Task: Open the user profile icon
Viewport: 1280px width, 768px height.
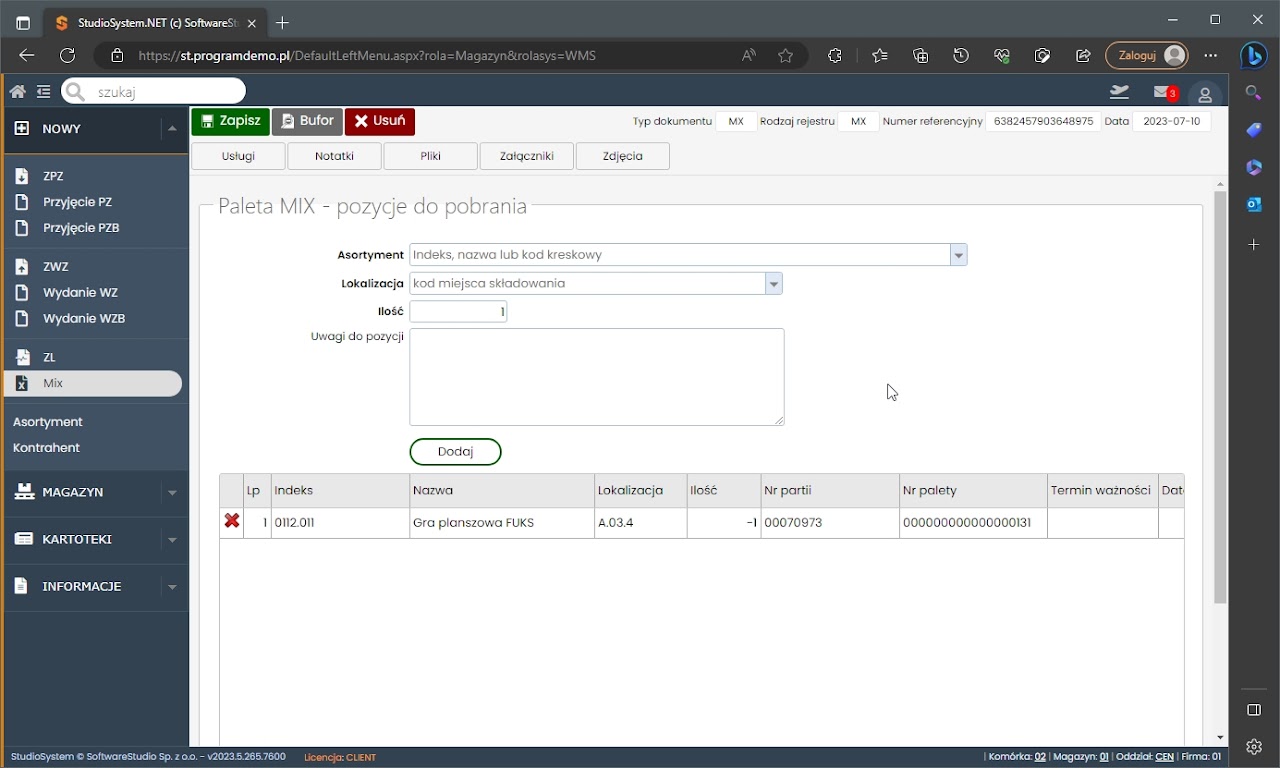Action: (1205, 94)
